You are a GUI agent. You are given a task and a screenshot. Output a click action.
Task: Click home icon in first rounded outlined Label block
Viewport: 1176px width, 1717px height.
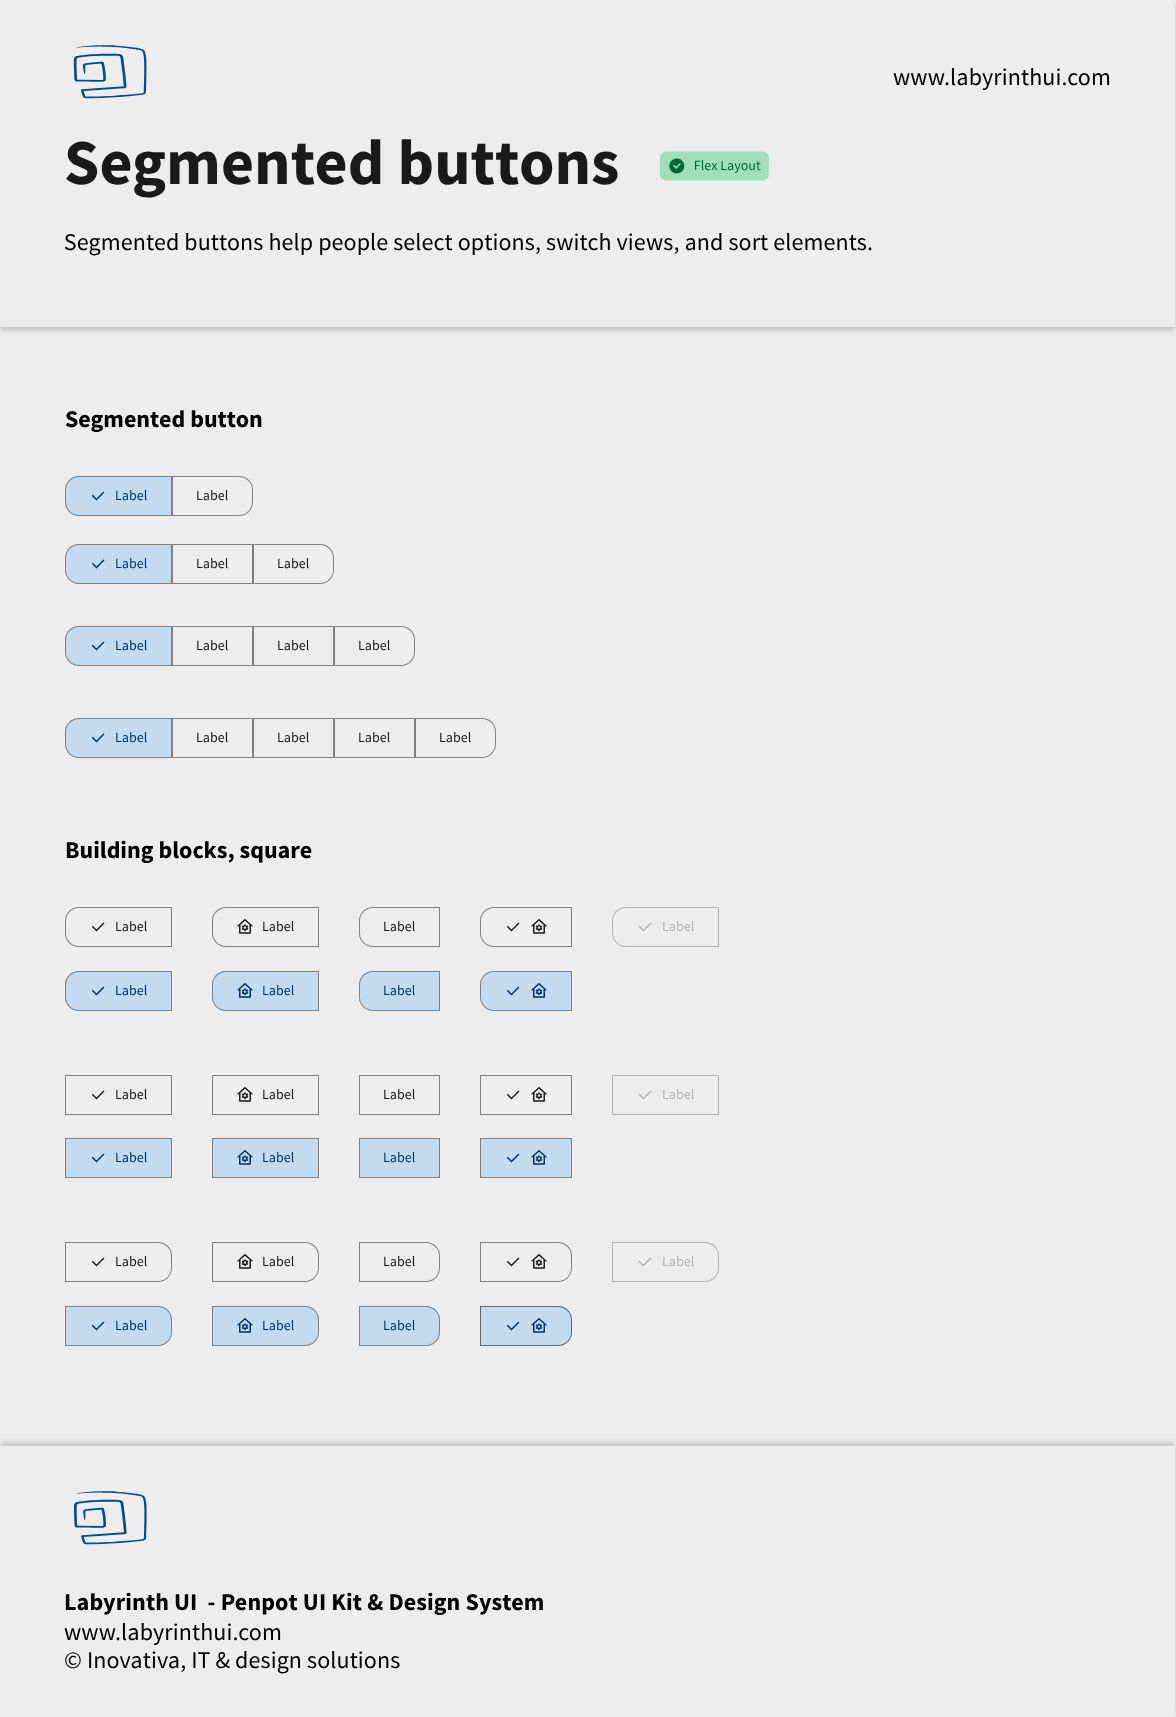pyautogui.click(x=245, y=927)
